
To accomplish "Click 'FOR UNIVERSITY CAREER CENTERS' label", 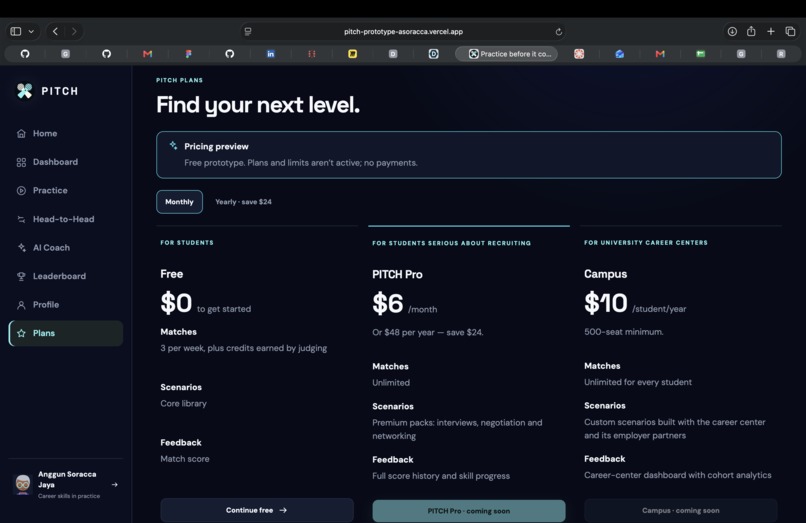I will tap(646, 242).
